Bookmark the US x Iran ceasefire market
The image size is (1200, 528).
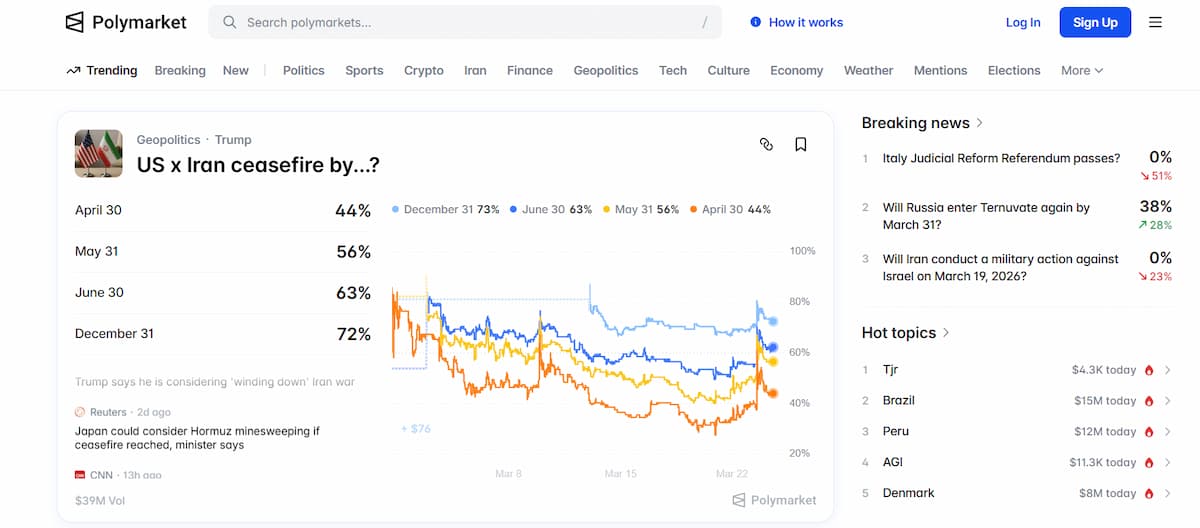click(801, 144)
